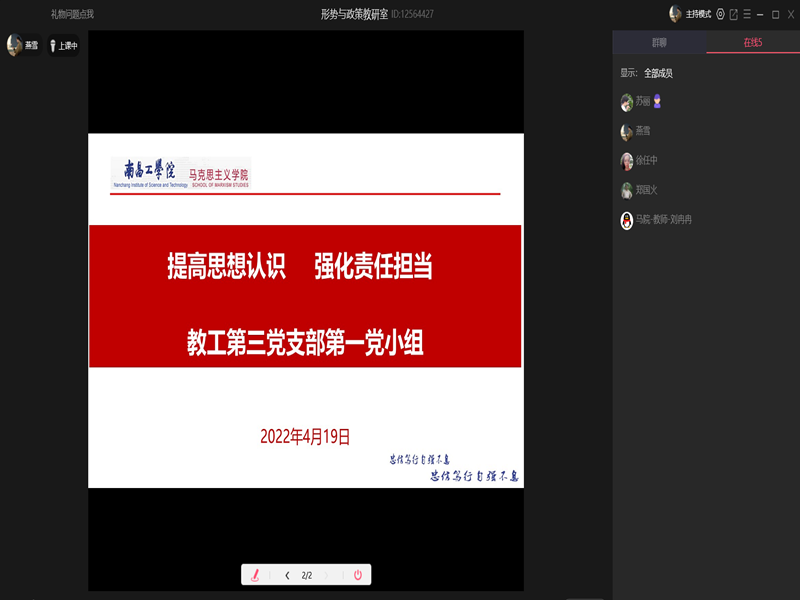
Task: Go to the previous slide
Action: (x=287, y=575)
